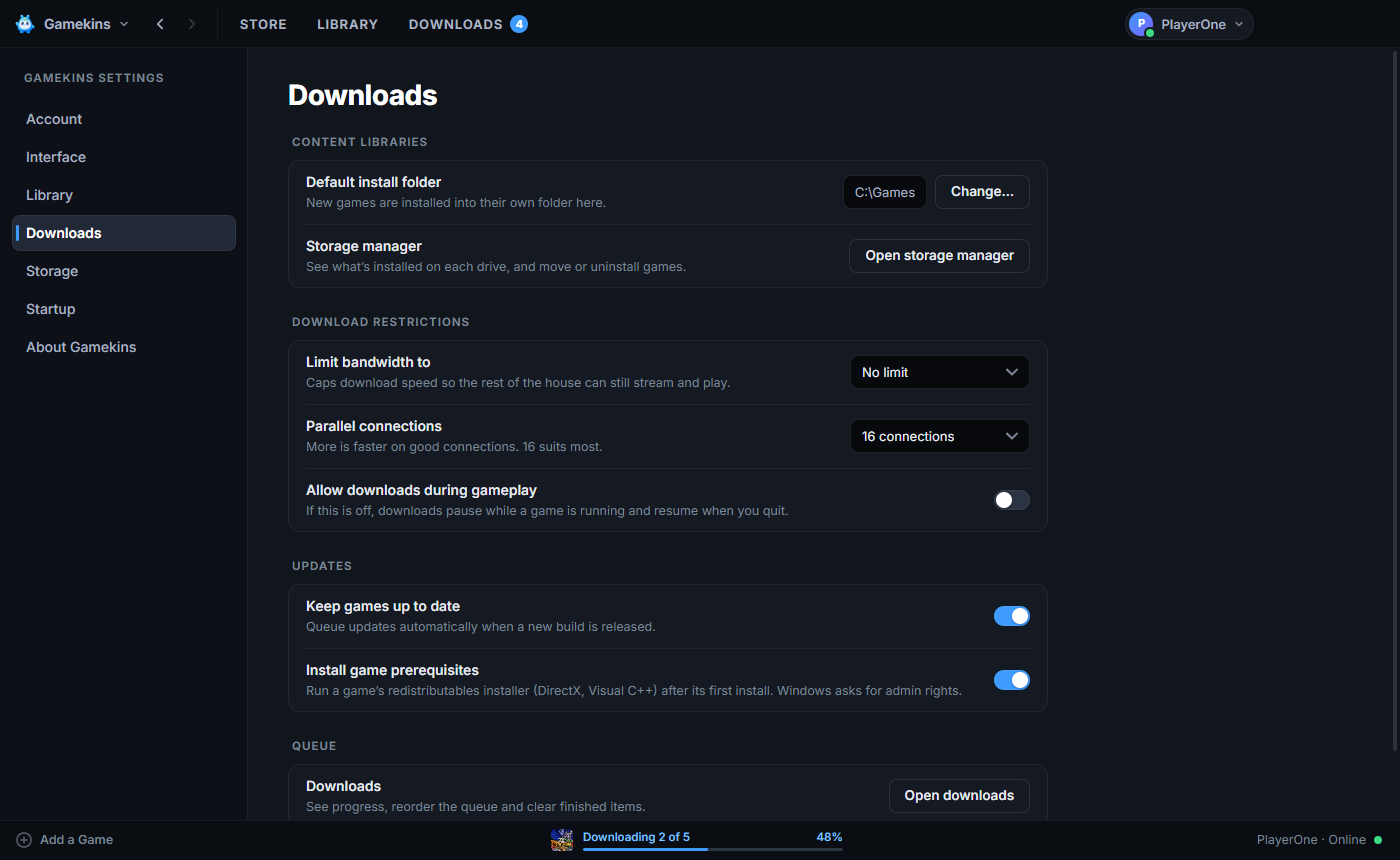Turn off Keep games up to date
The width and height of the screenshot is (1400, 860).
[x=1012, y=616]
